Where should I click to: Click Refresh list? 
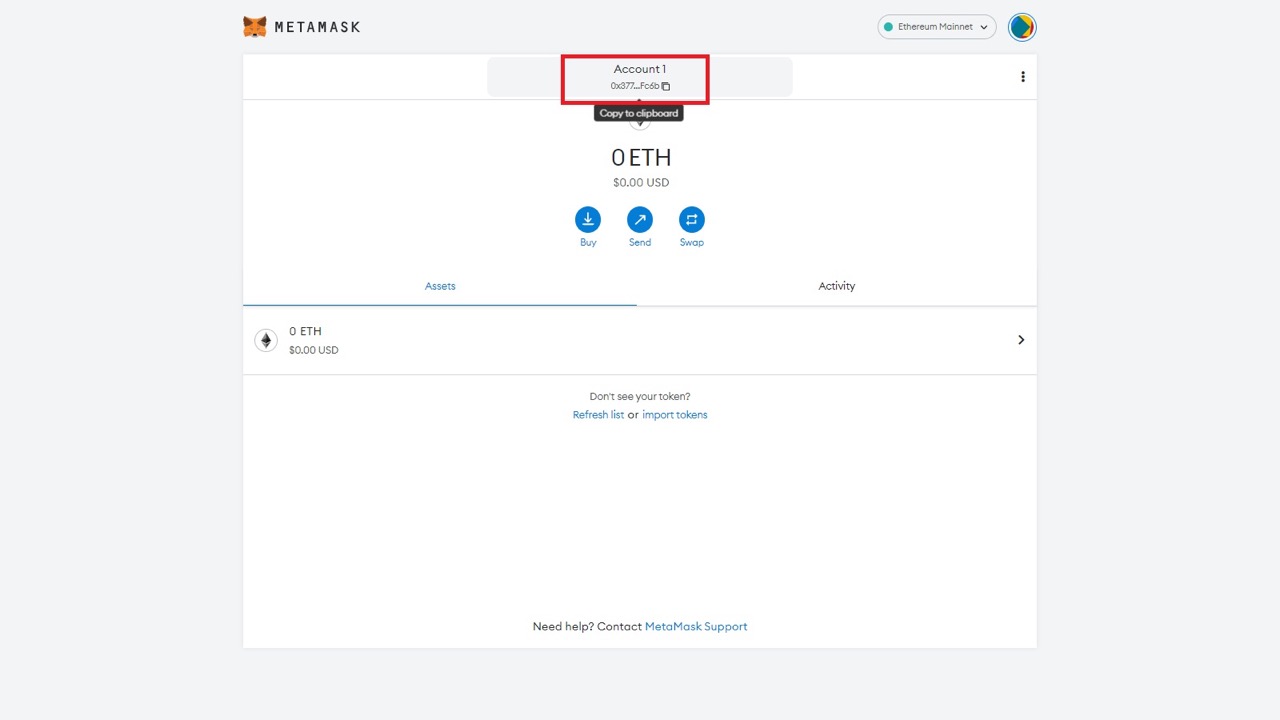(x=598, y=414)
